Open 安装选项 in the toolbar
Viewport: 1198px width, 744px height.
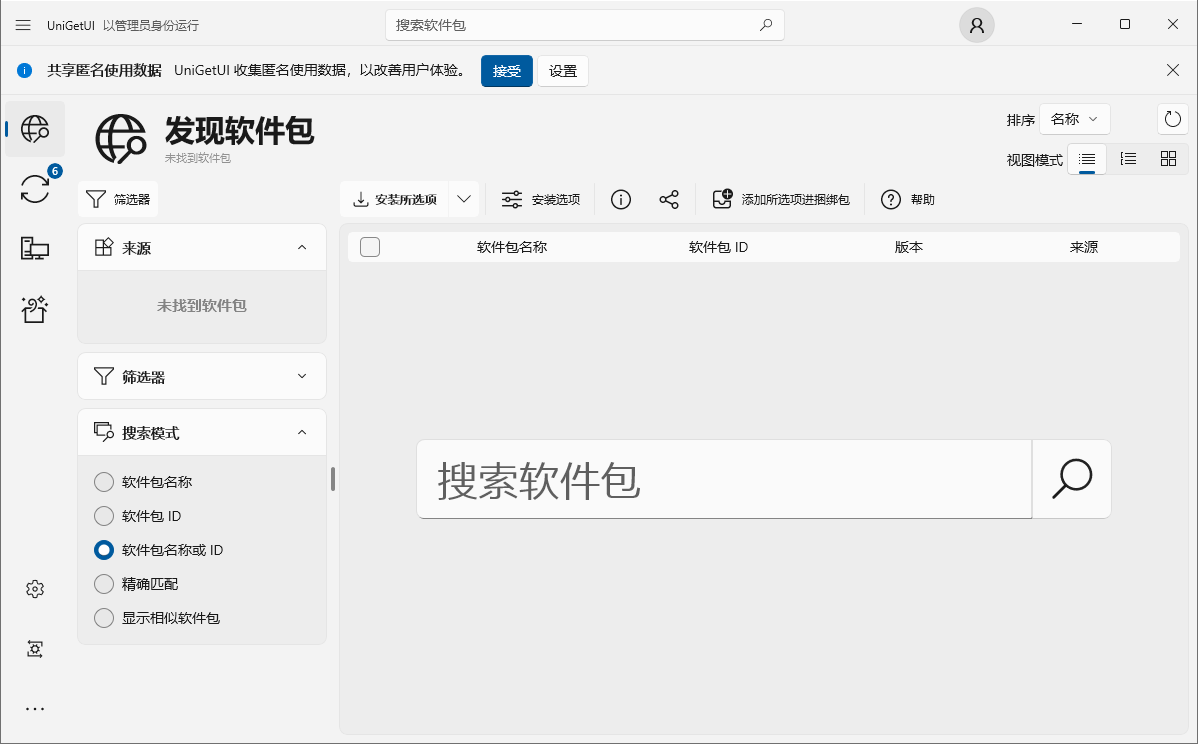coord(540,199)
